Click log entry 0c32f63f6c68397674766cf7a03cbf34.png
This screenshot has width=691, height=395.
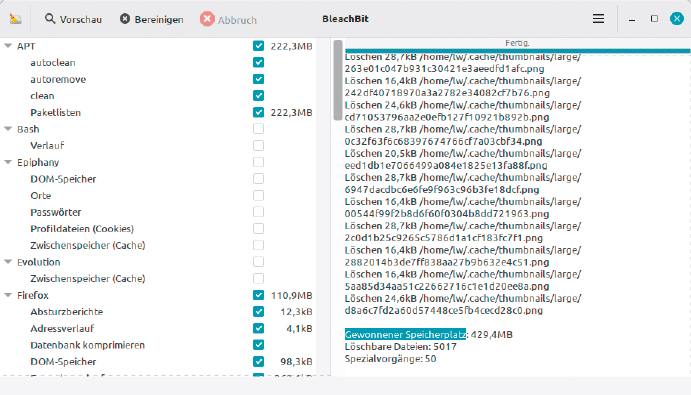(443, 142)
